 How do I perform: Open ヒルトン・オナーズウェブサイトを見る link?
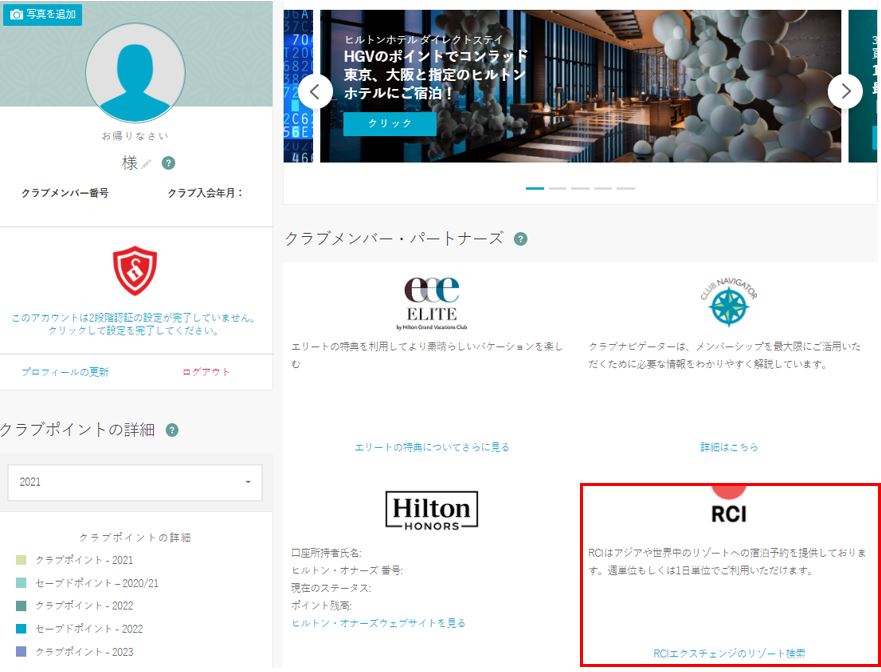coord(378,623)
